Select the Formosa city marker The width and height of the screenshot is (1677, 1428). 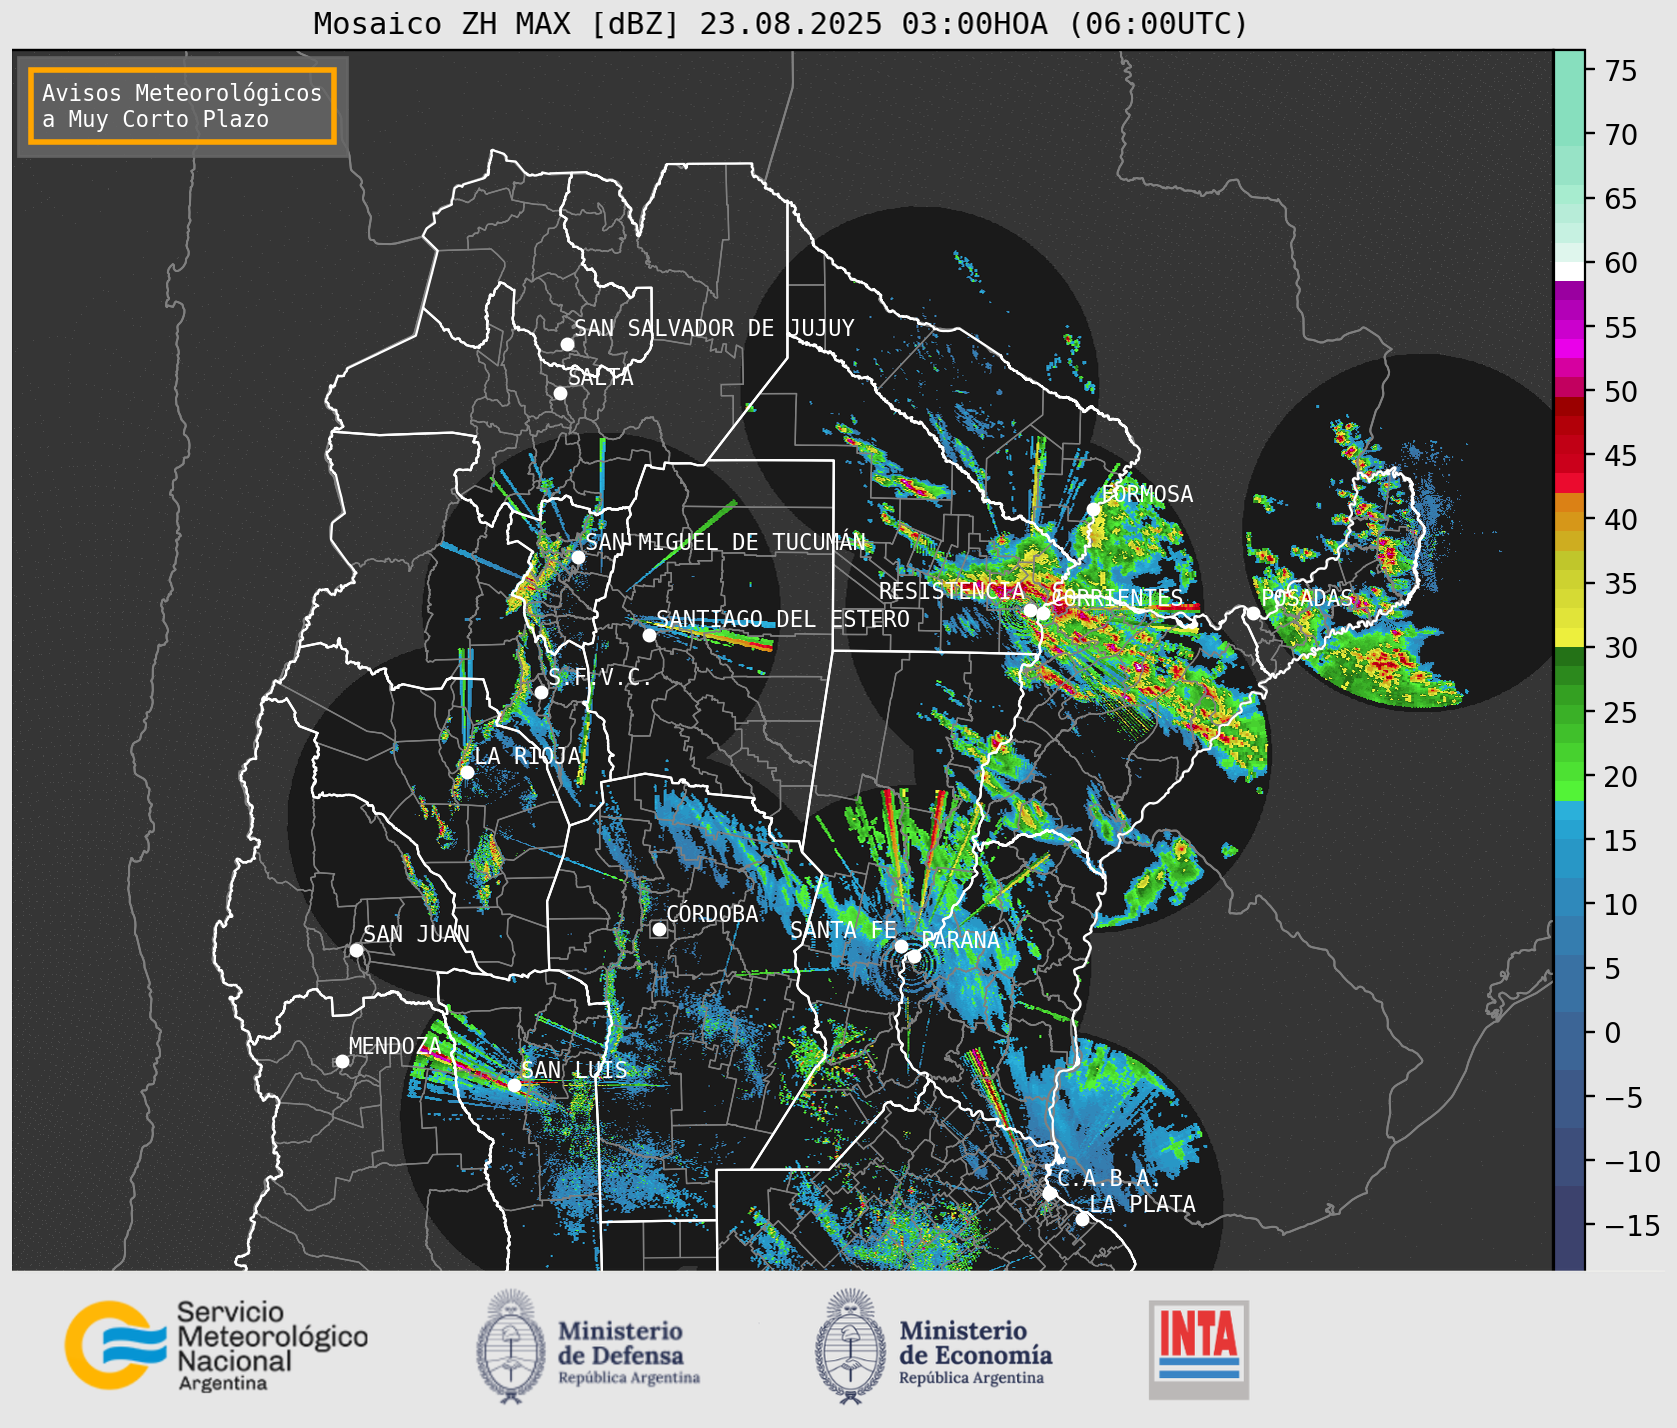tap(1094, 509)
